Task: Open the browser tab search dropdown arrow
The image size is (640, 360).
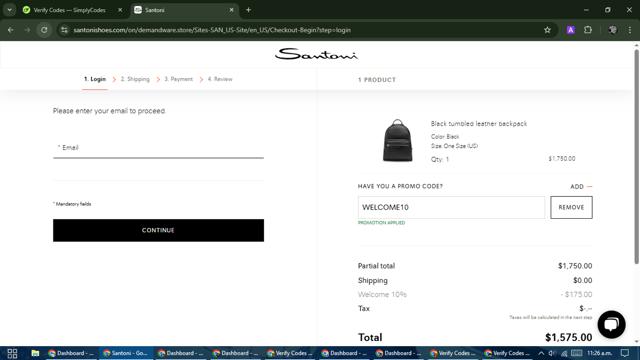Action: pyautogui.click(x=9, y=10)
